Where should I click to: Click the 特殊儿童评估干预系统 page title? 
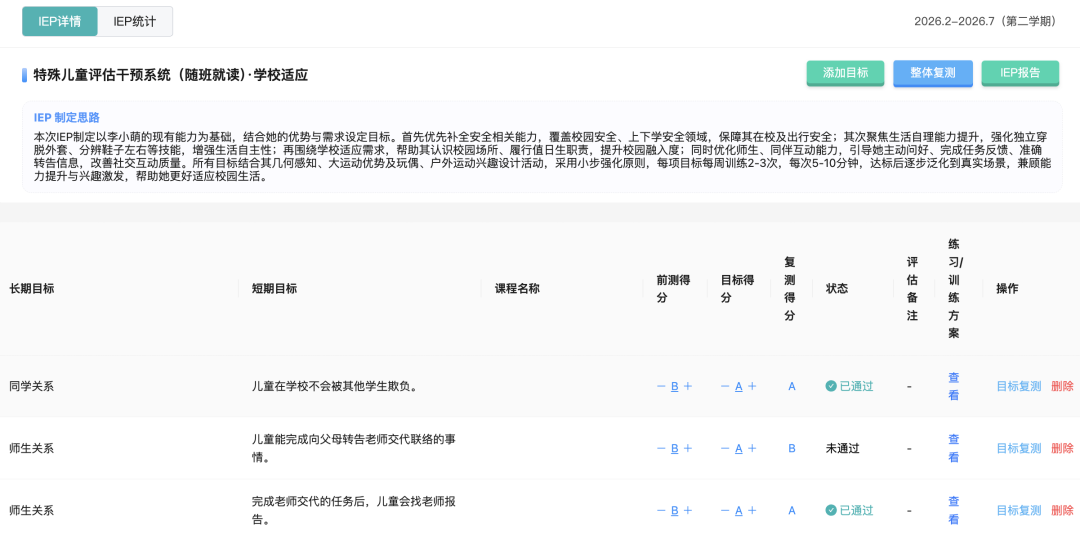[x=170, y=75]
